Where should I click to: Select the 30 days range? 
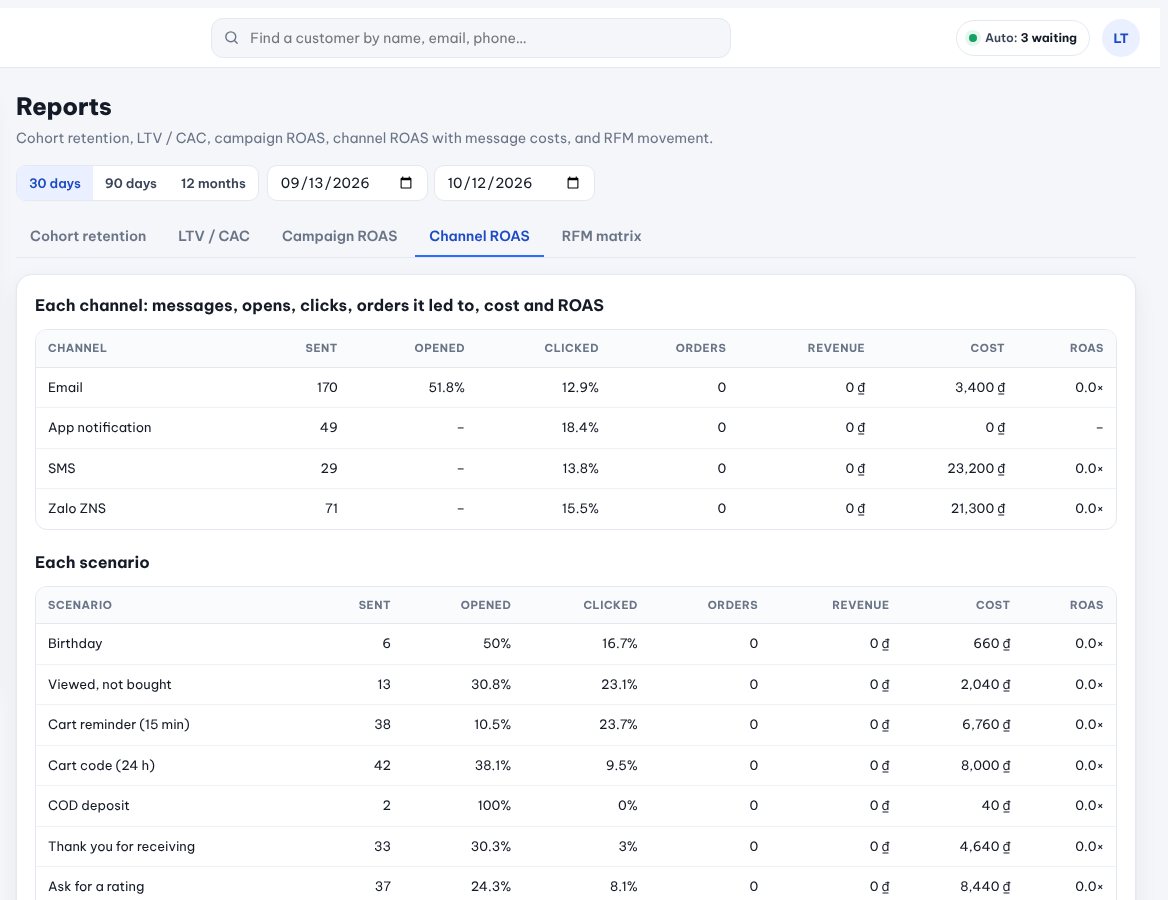click(55, 183)
